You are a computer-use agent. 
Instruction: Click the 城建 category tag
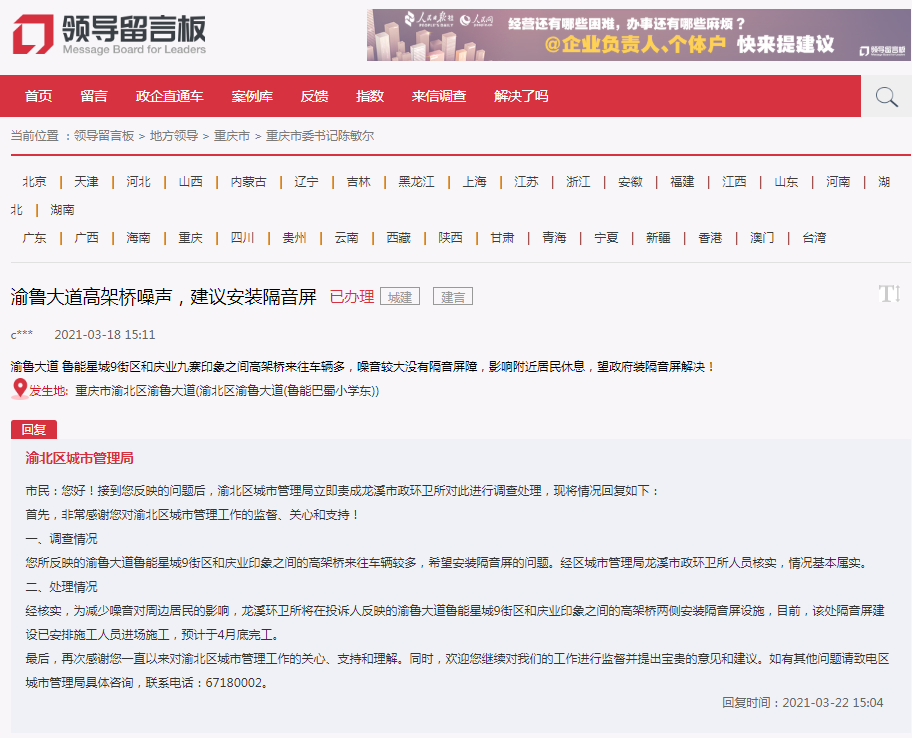tap(400, 297)
